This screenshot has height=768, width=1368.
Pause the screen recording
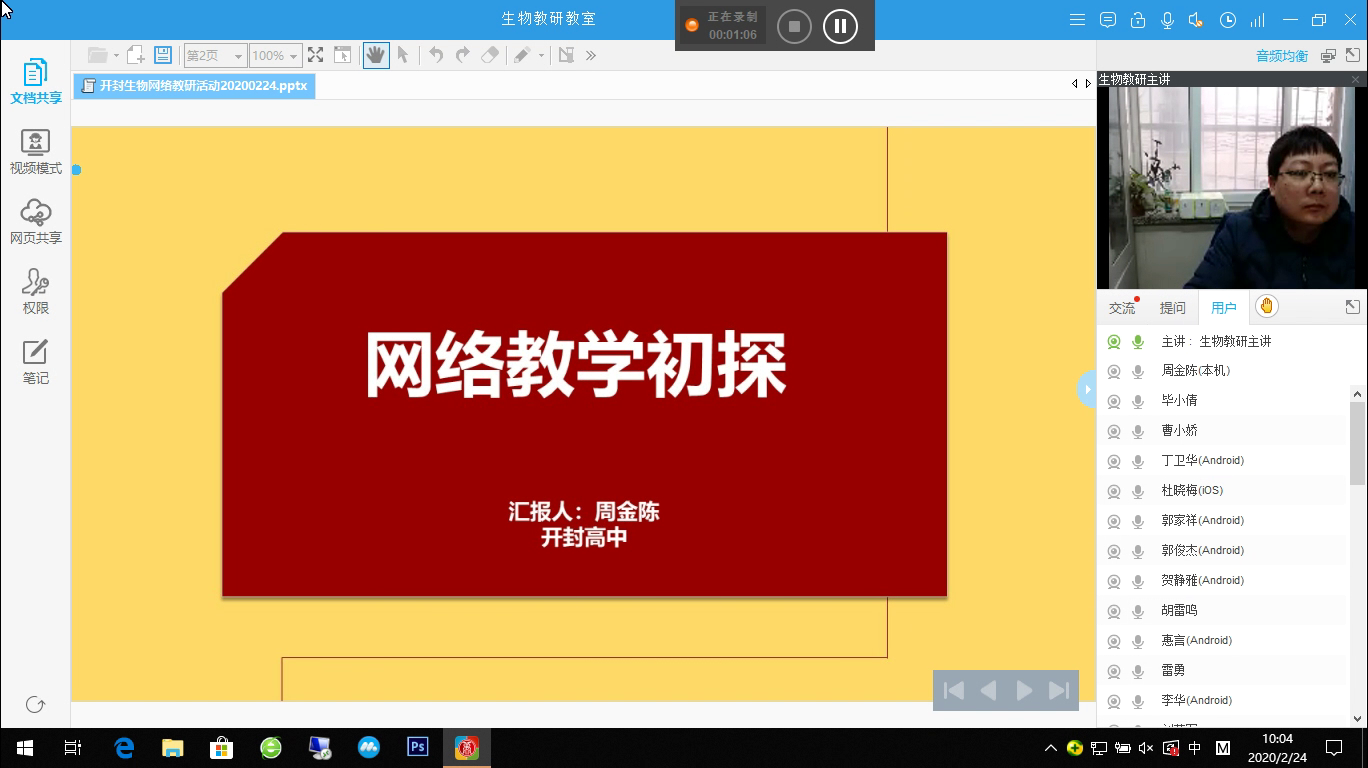tap(840, 26)
